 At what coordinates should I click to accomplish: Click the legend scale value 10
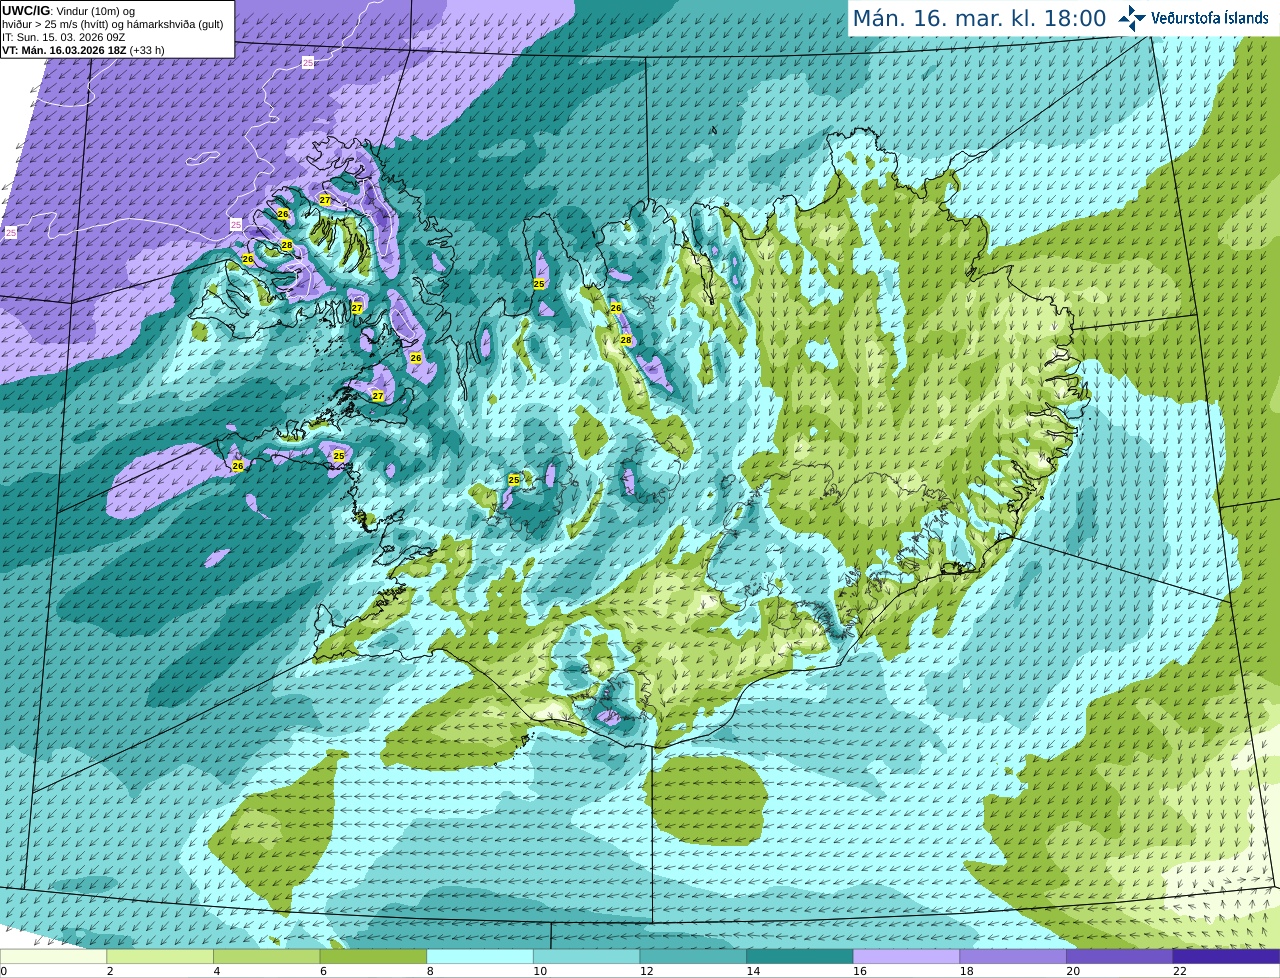pos(540,971)
